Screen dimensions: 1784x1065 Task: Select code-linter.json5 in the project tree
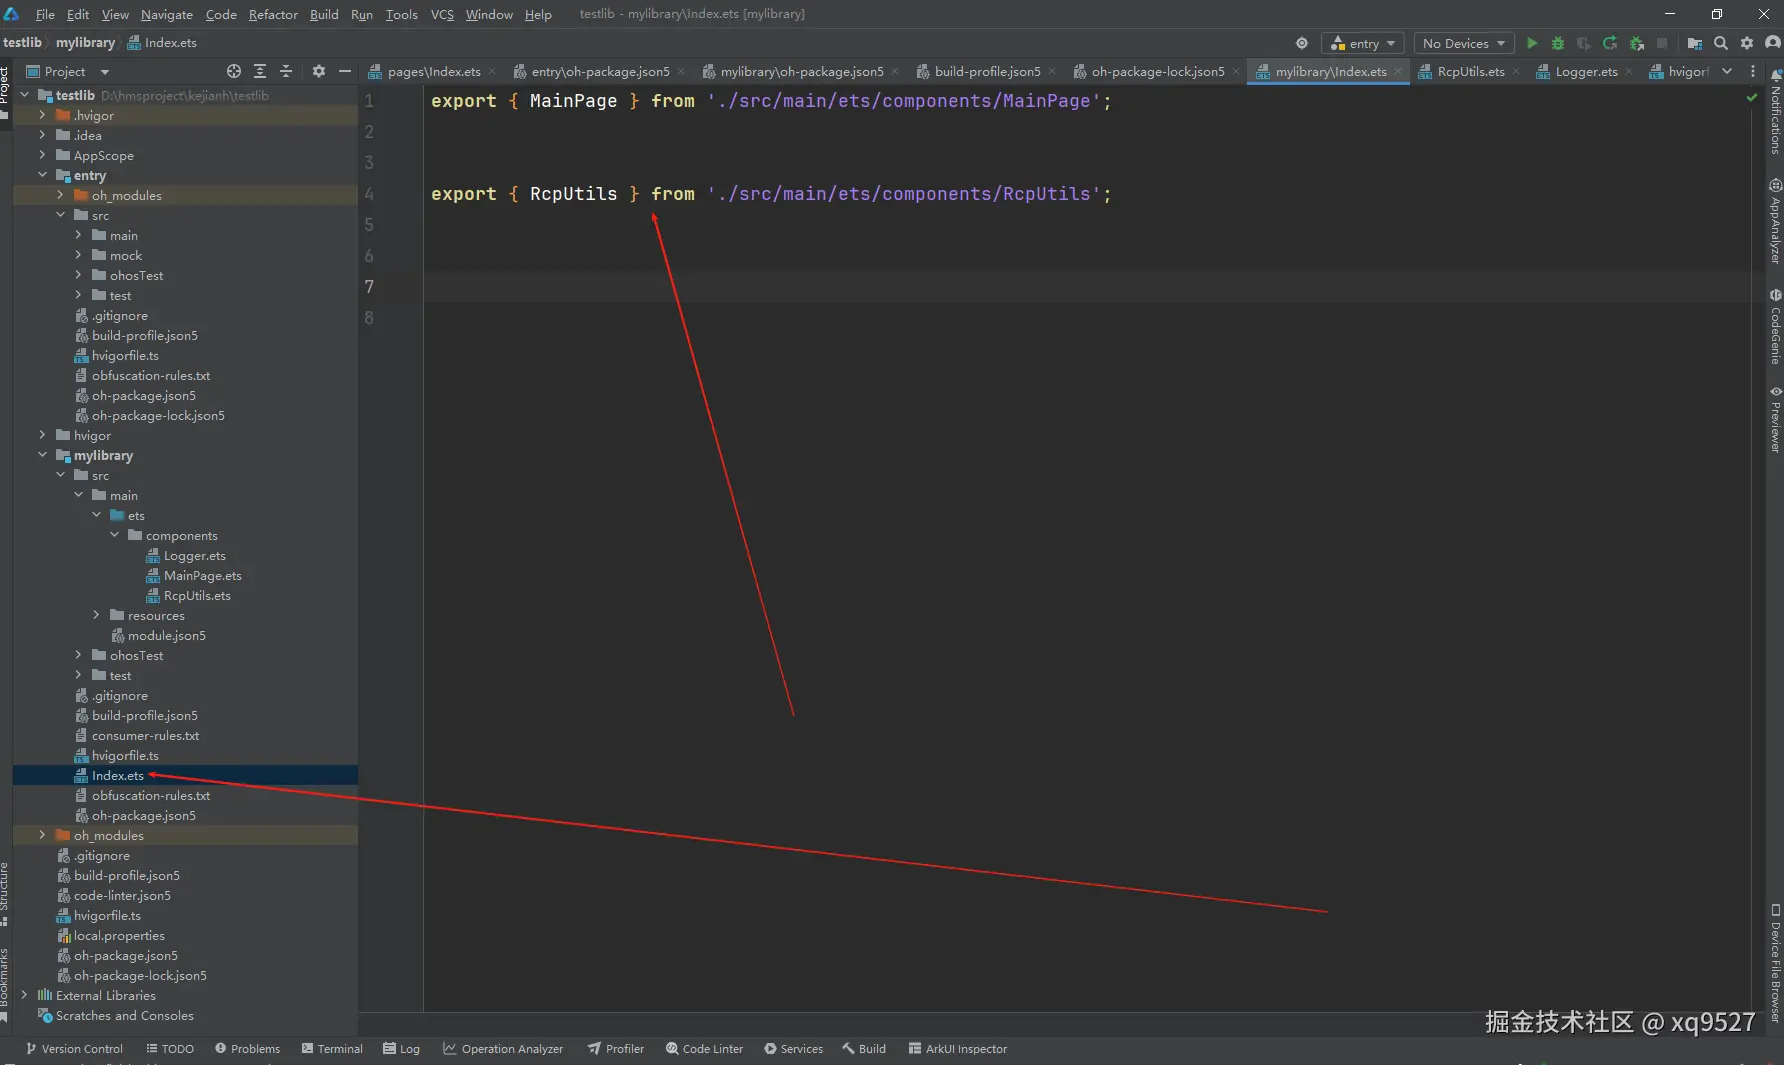122,896
